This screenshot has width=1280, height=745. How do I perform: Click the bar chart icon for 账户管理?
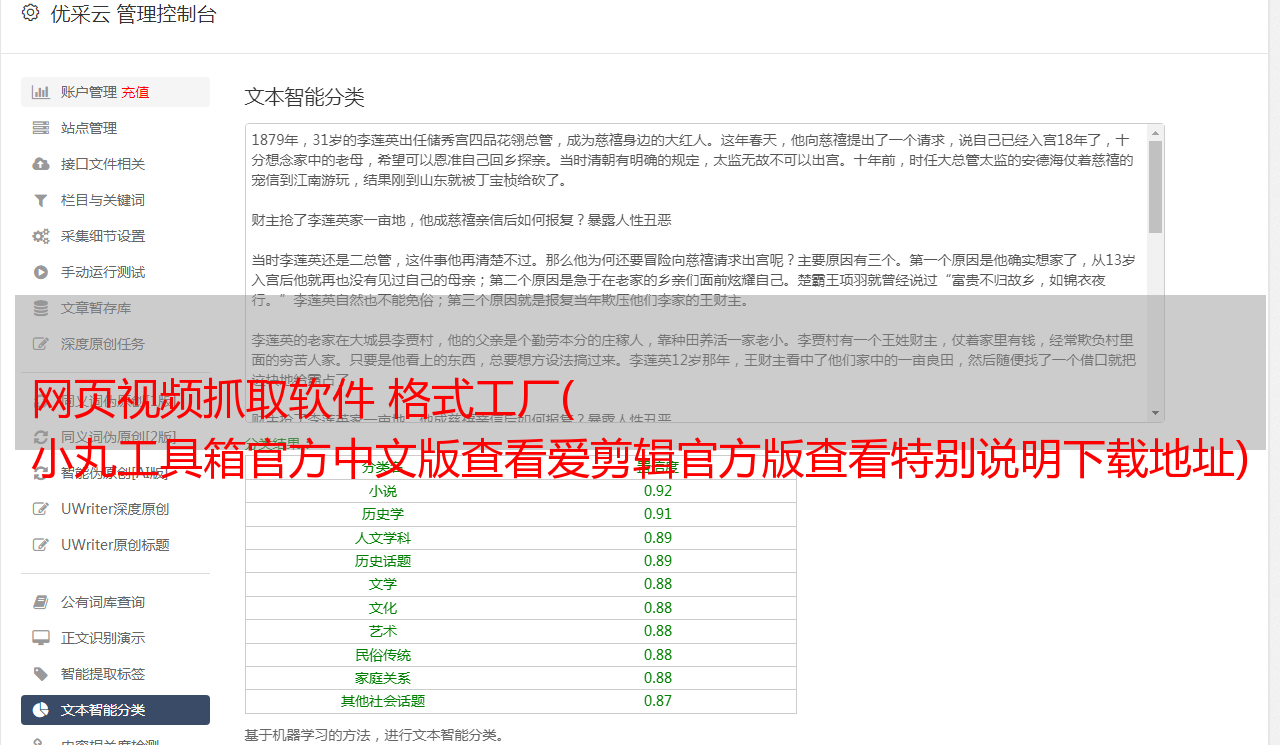pyautogui.click(x=41, y=92)
